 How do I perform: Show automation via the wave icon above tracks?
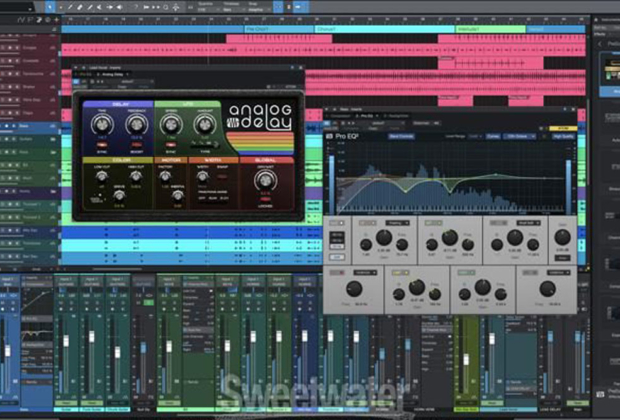21,19
